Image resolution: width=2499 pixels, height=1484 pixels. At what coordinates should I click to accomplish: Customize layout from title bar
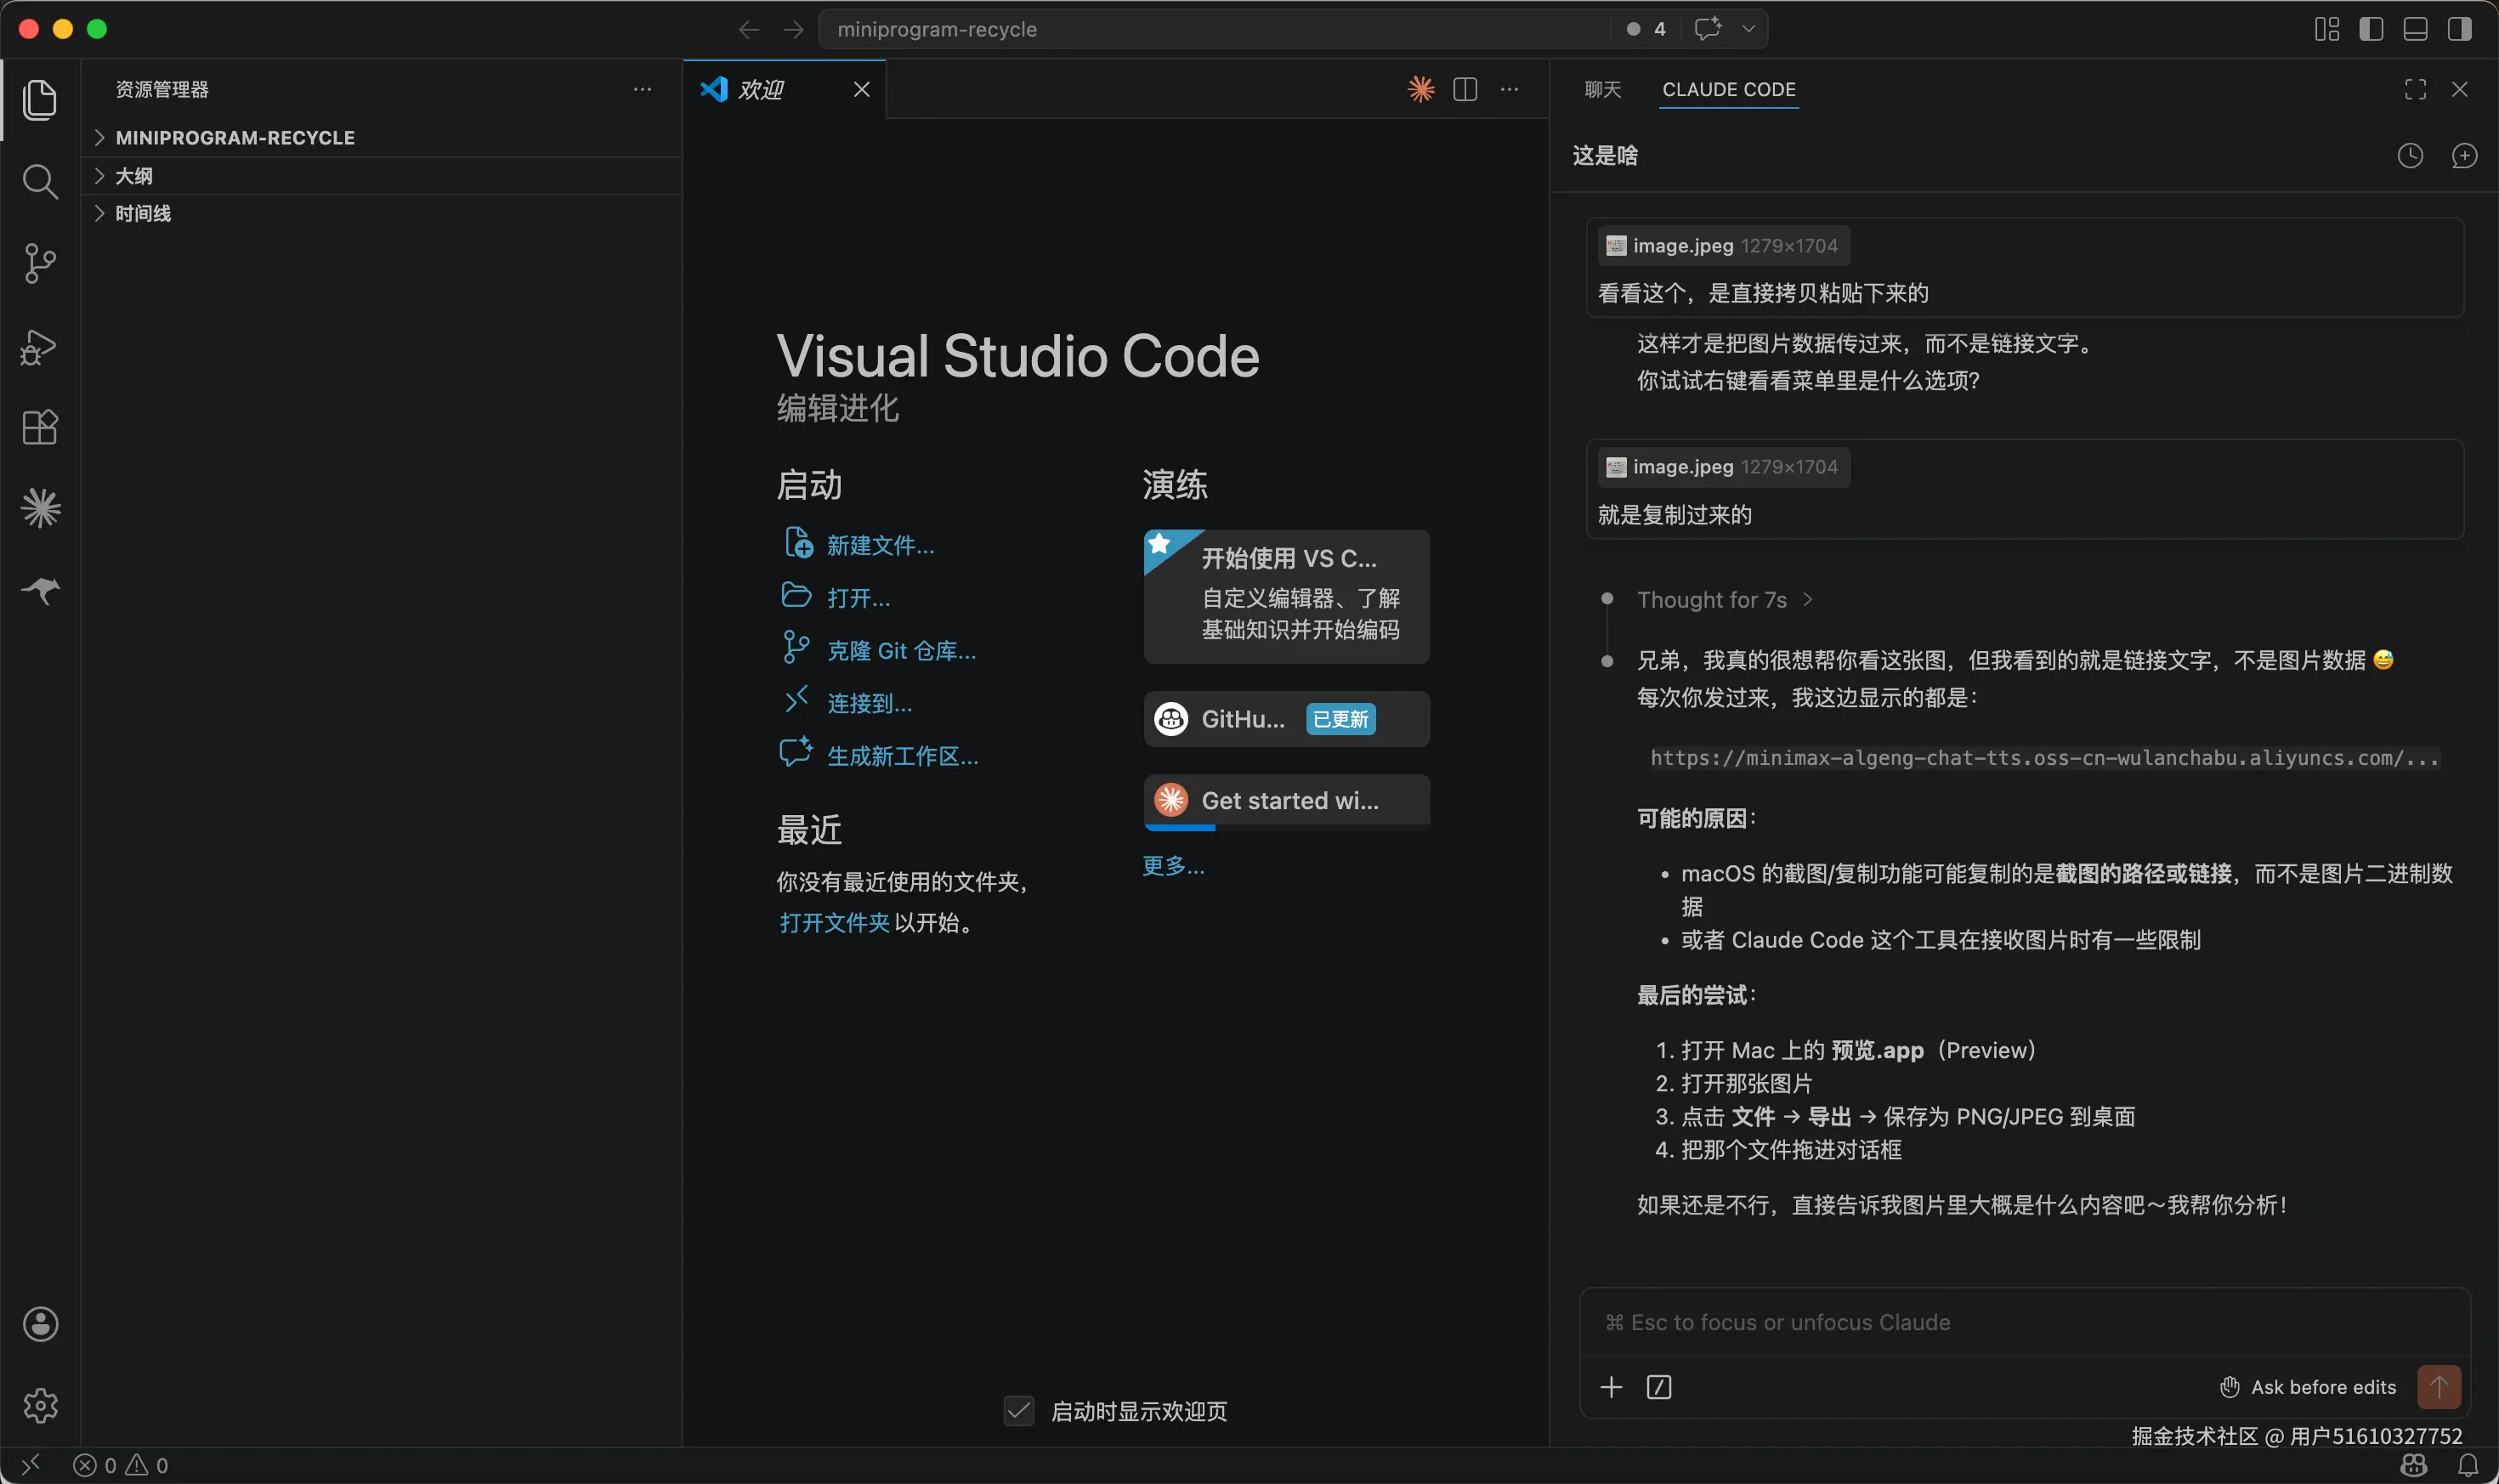point(2327,29)
